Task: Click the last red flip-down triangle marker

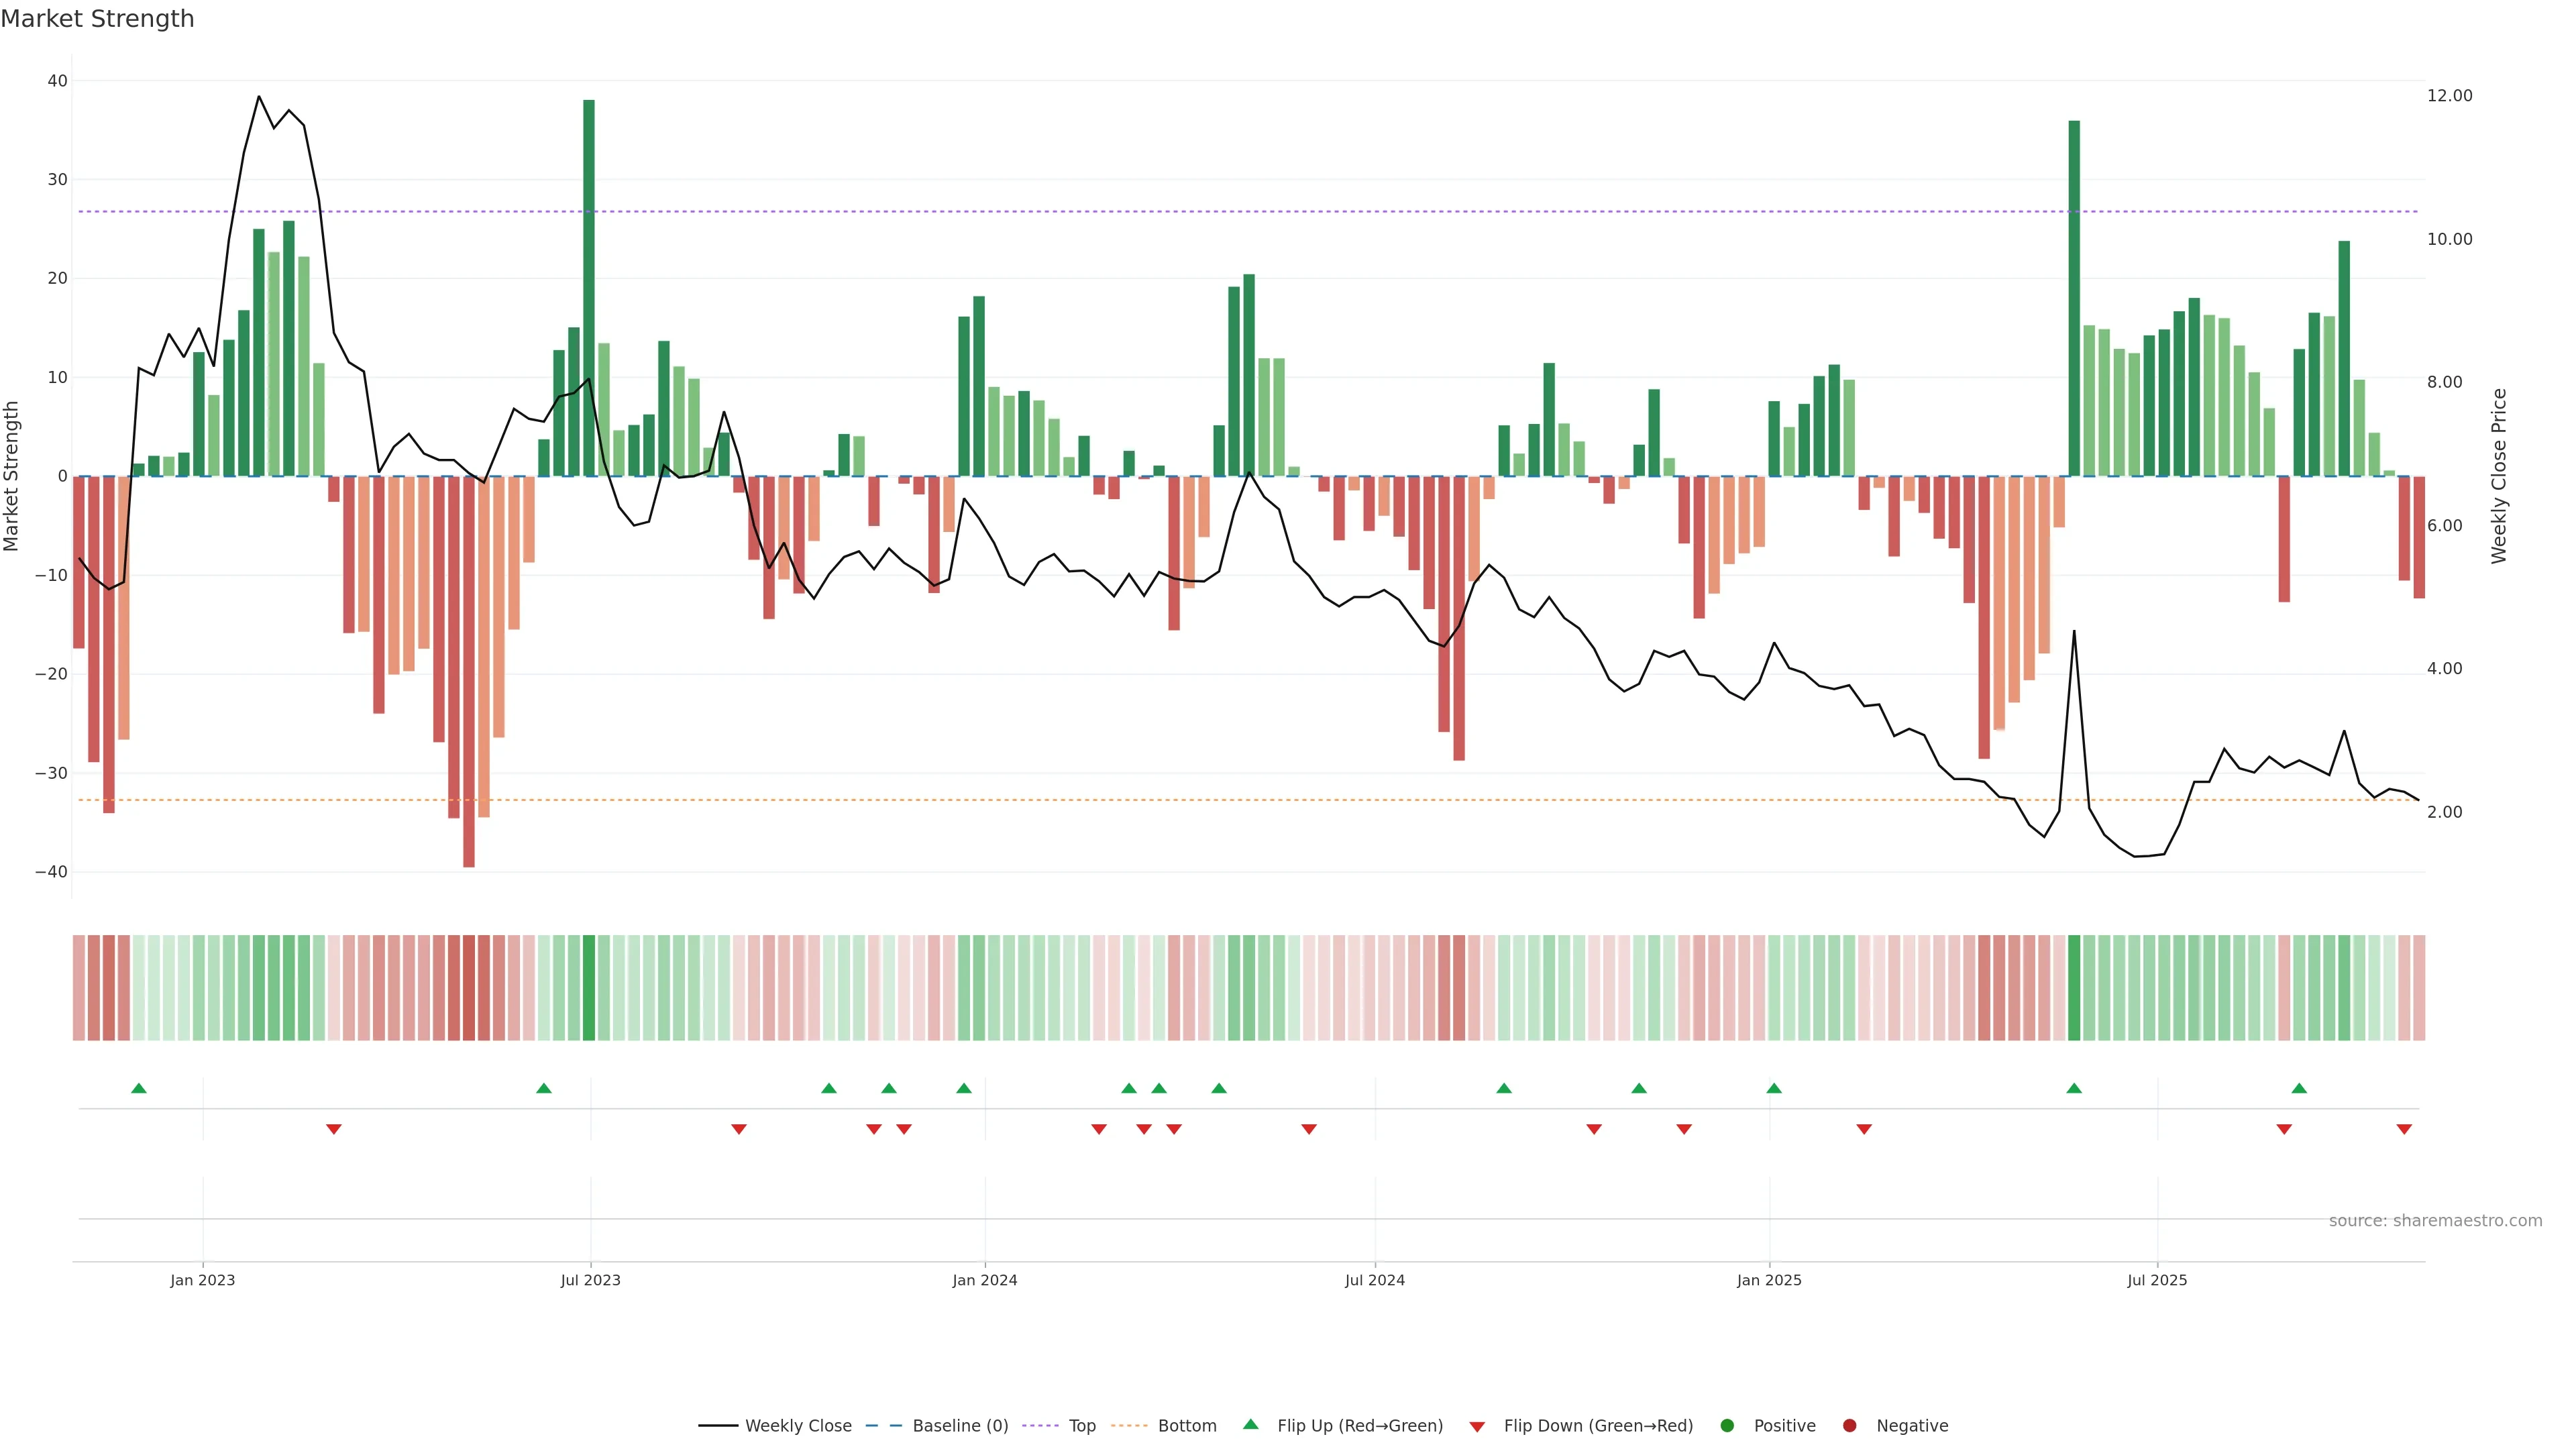Action: click(2404, 1129)
